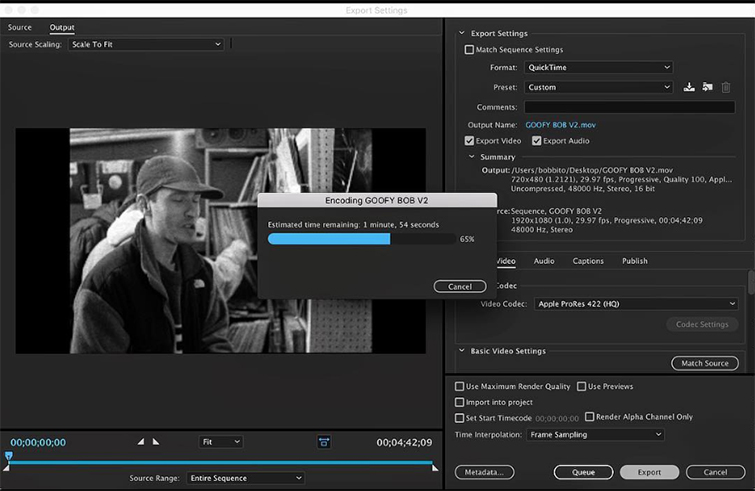This screenshot has height=491, width=755.
Task: Click the Import Preset icon
Action: [x=707, y=87]
